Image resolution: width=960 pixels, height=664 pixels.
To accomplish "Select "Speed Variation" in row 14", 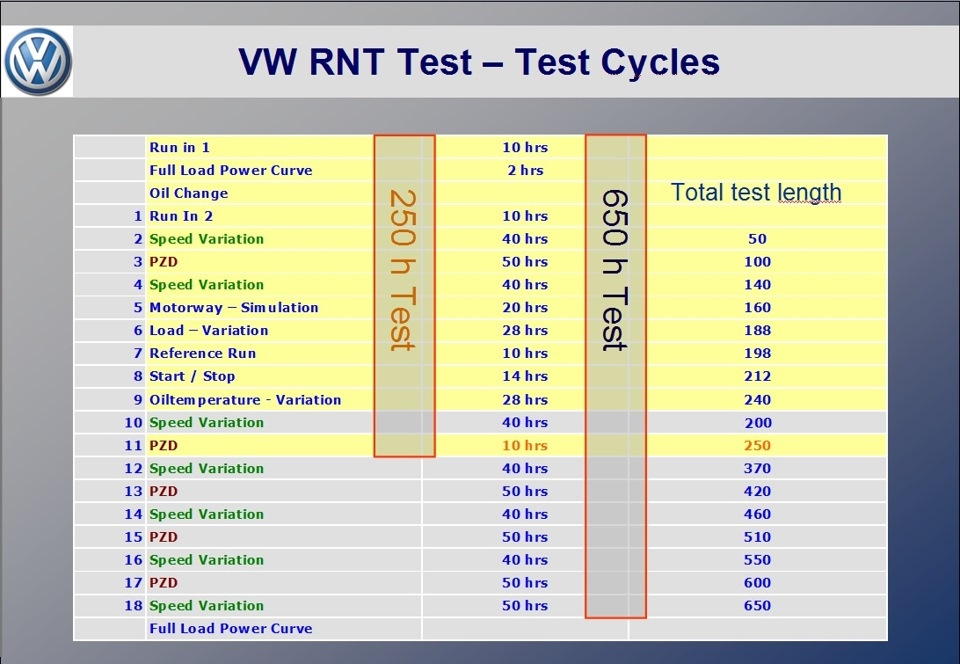I will (206, 514).
